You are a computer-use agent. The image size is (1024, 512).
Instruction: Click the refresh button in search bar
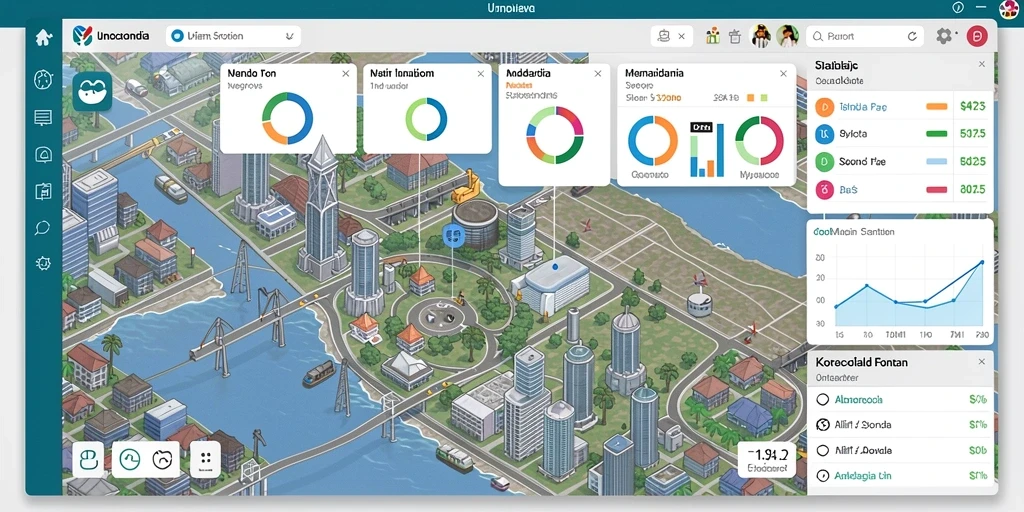coord(912,37)
